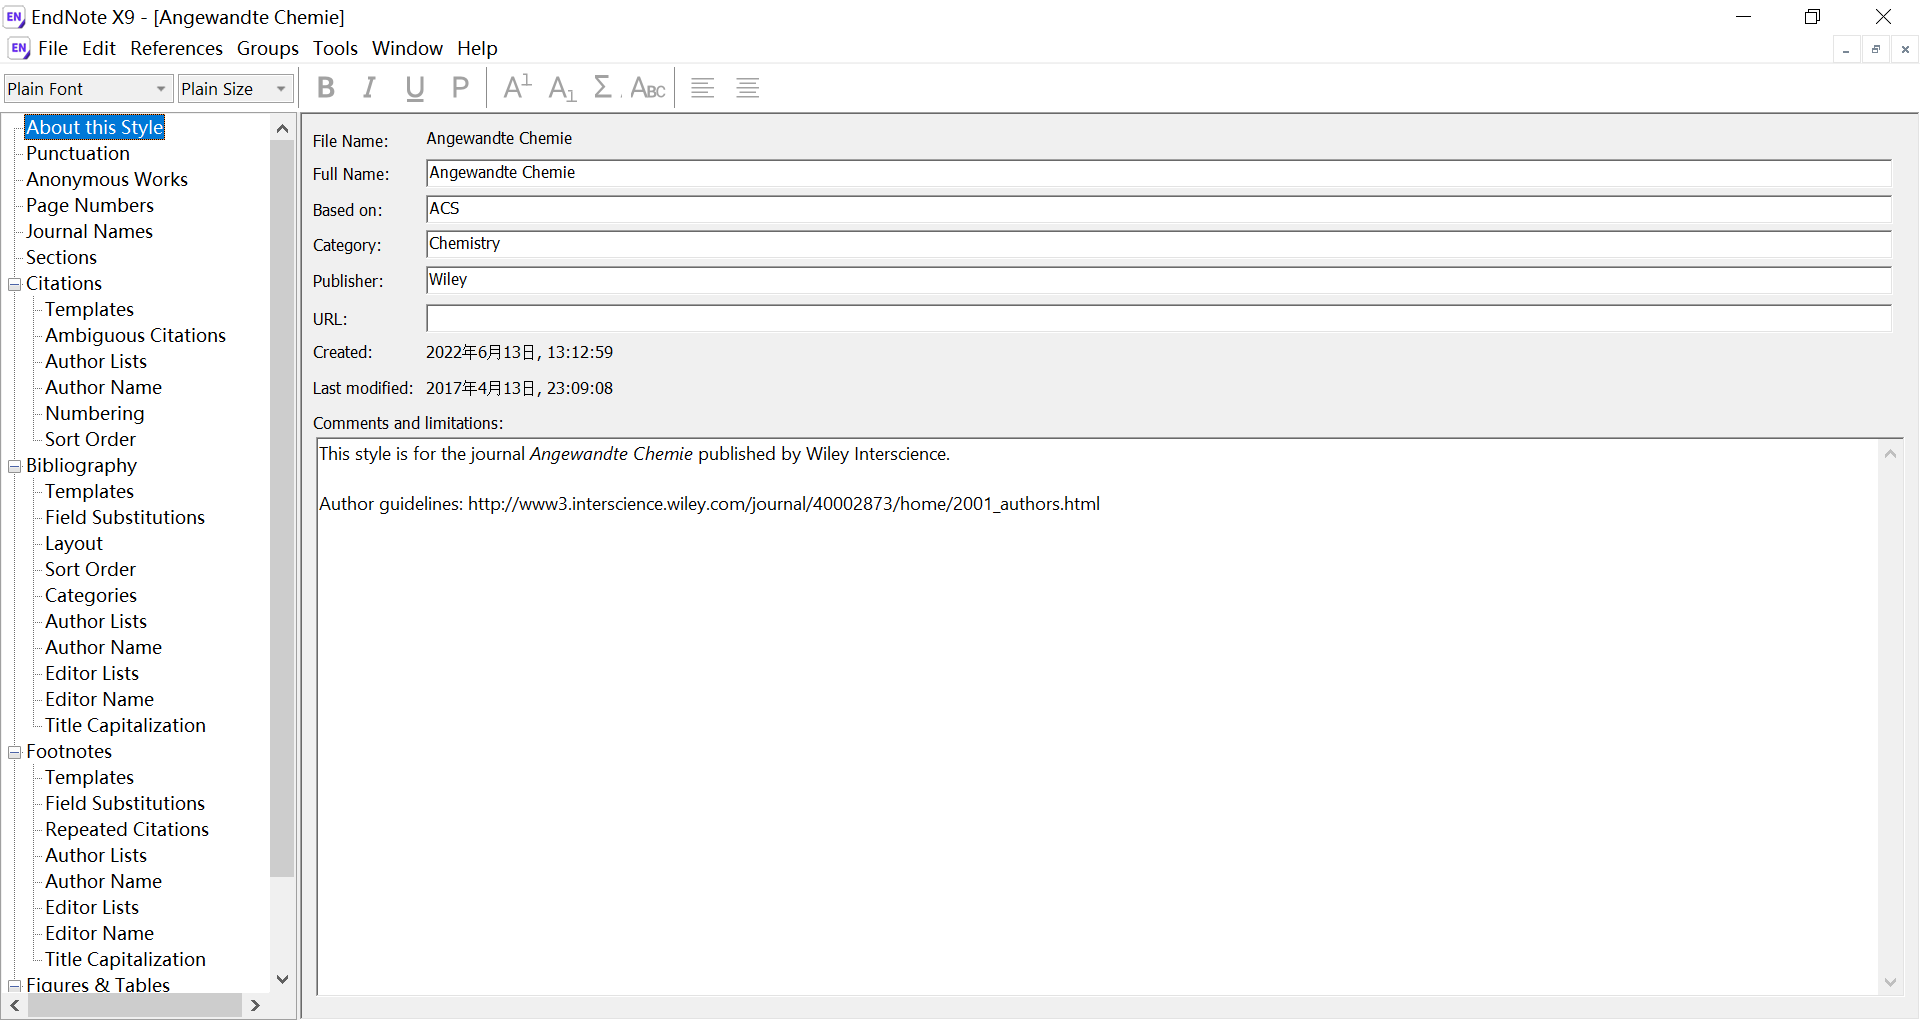Open Title Capitalization under Footnotes
The width and height of the screenshot is (1920, 1020).
(125, 959)
